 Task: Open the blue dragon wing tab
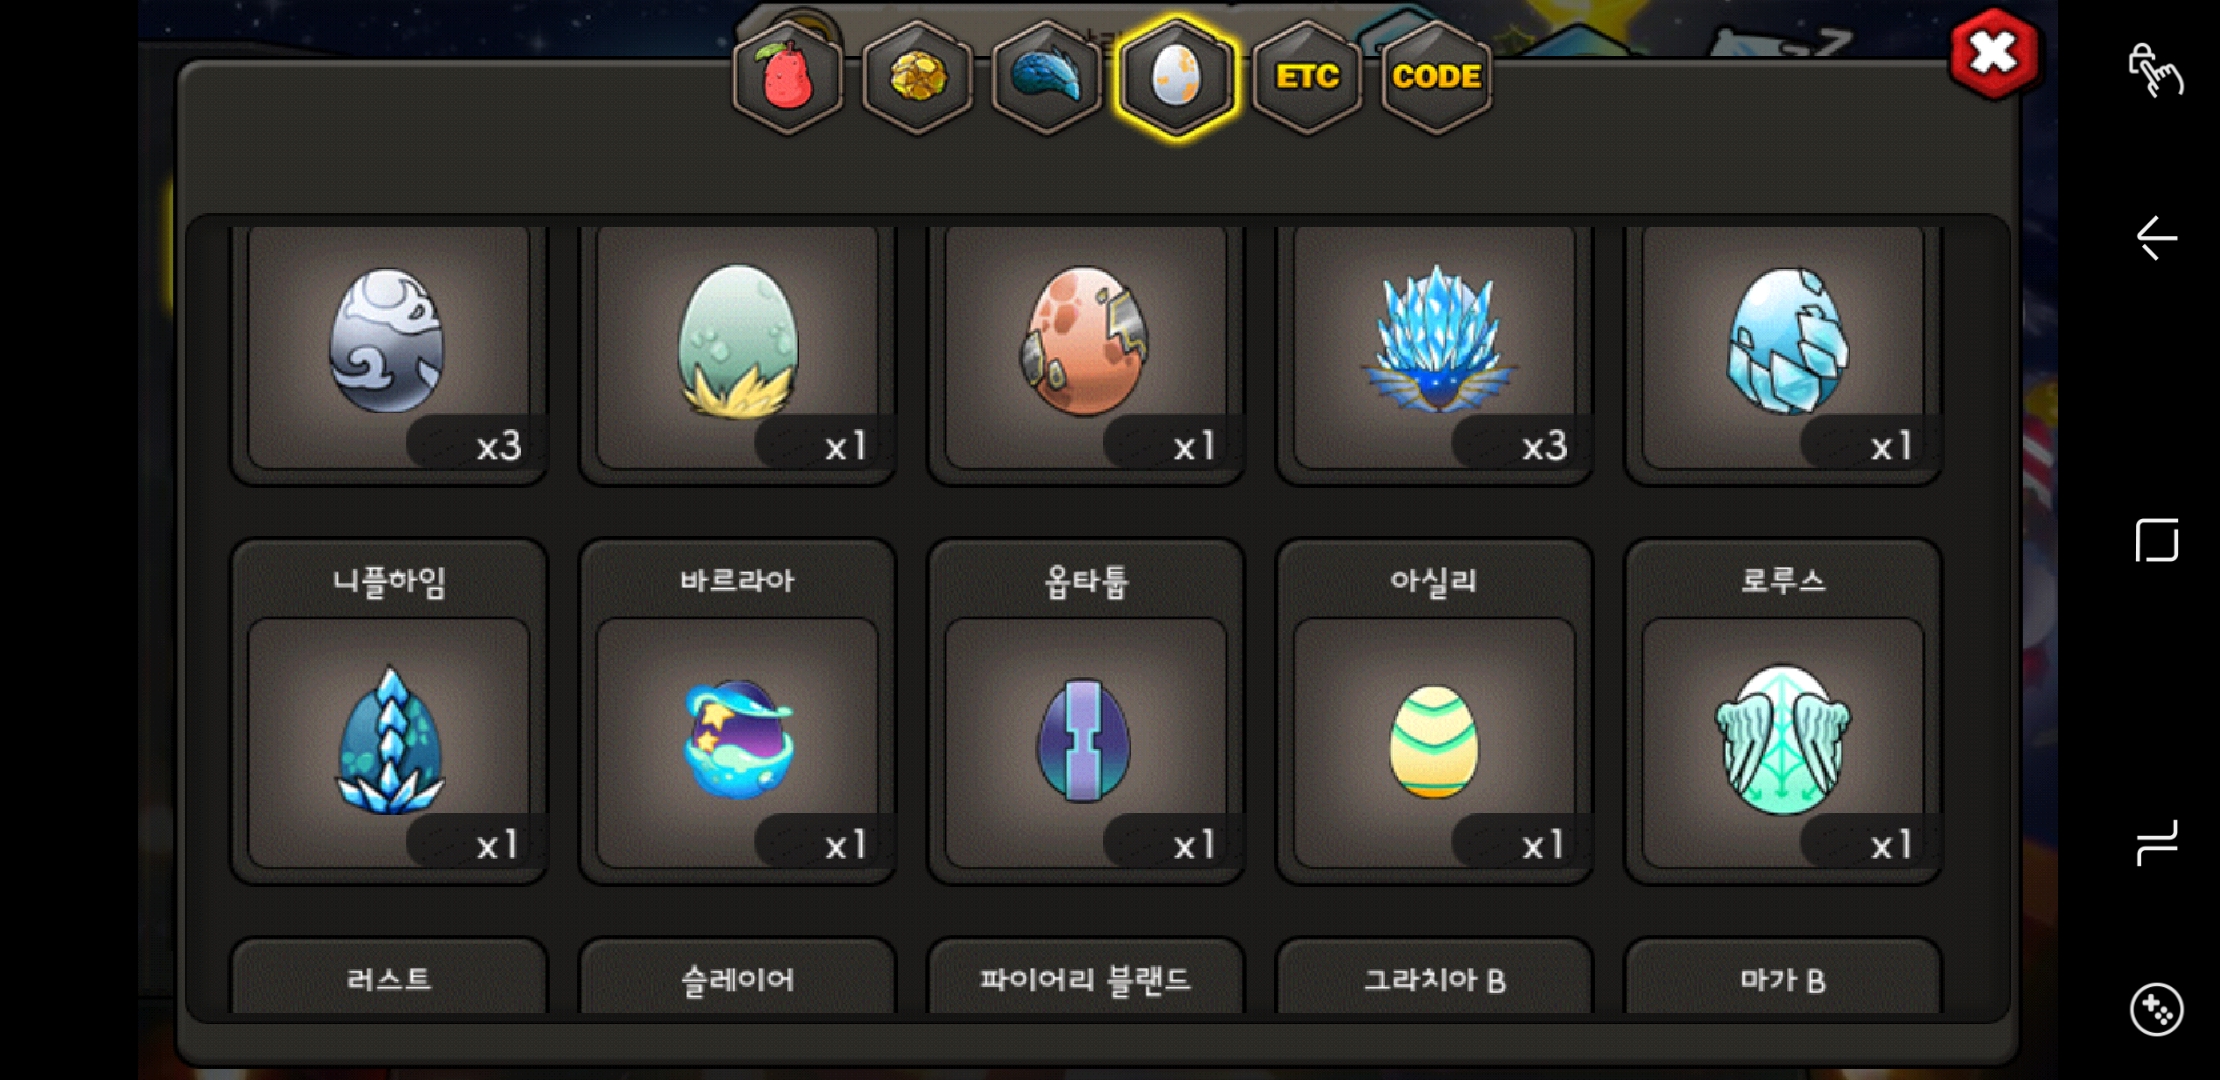coord(1046,77)
